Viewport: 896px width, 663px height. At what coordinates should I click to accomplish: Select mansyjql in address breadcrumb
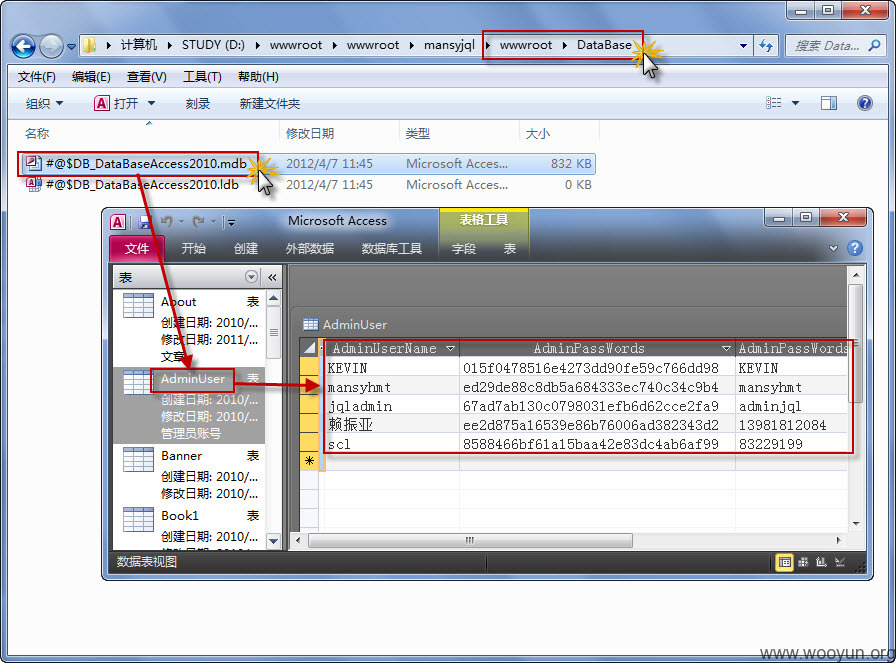tap(449, 45)
